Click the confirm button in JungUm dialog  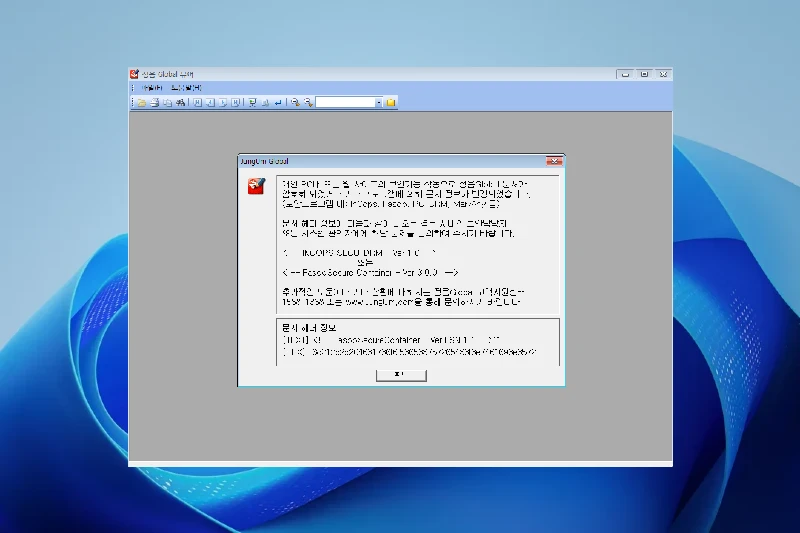point(401,375)
